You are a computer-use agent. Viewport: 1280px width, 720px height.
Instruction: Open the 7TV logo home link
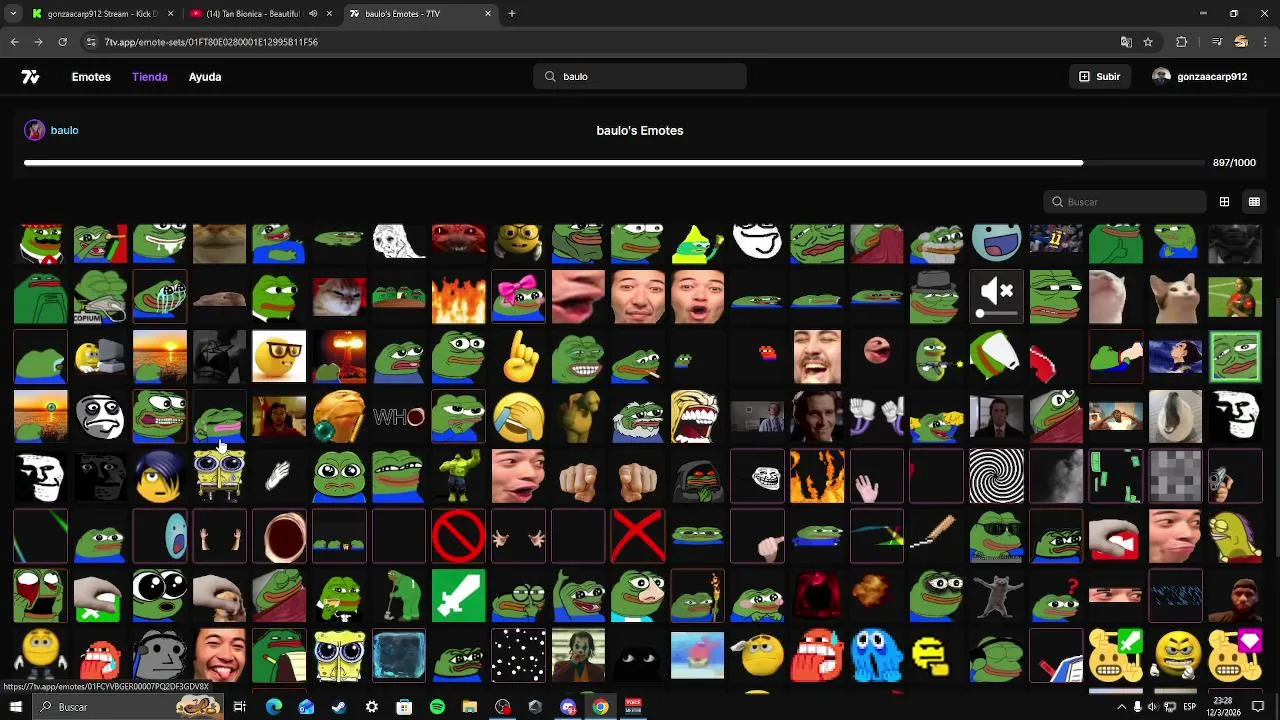click(x=30, y=77)
